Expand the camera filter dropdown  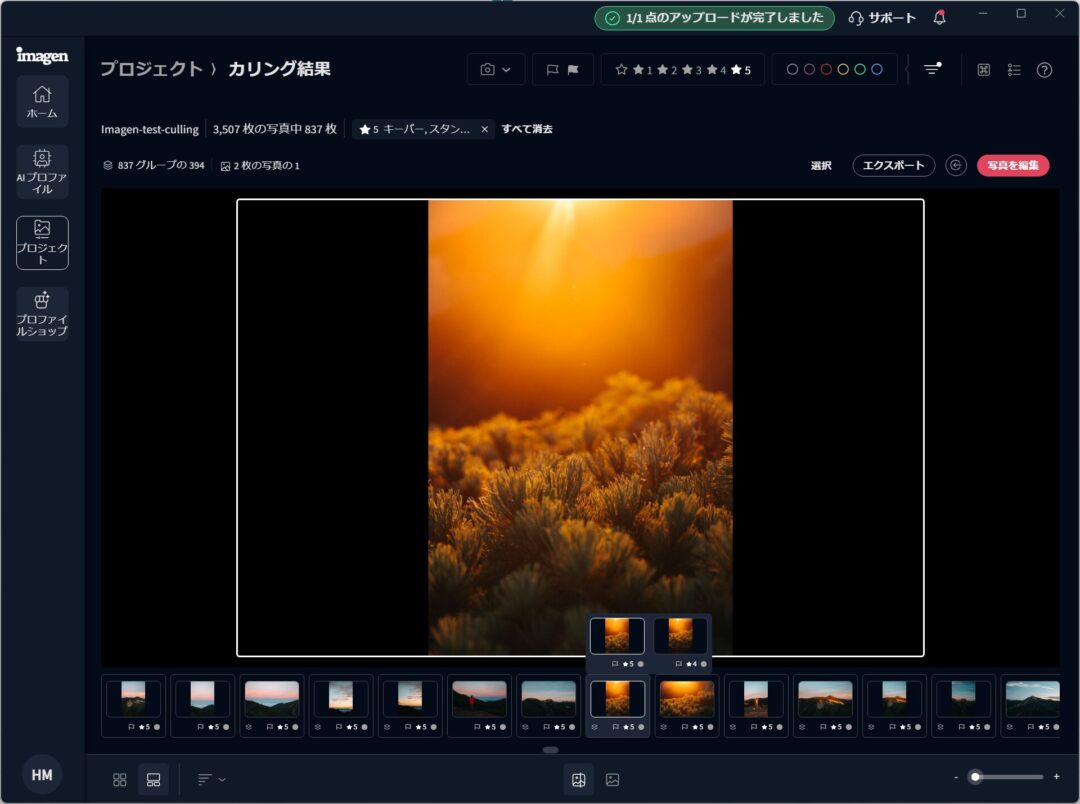pos(496,70)
